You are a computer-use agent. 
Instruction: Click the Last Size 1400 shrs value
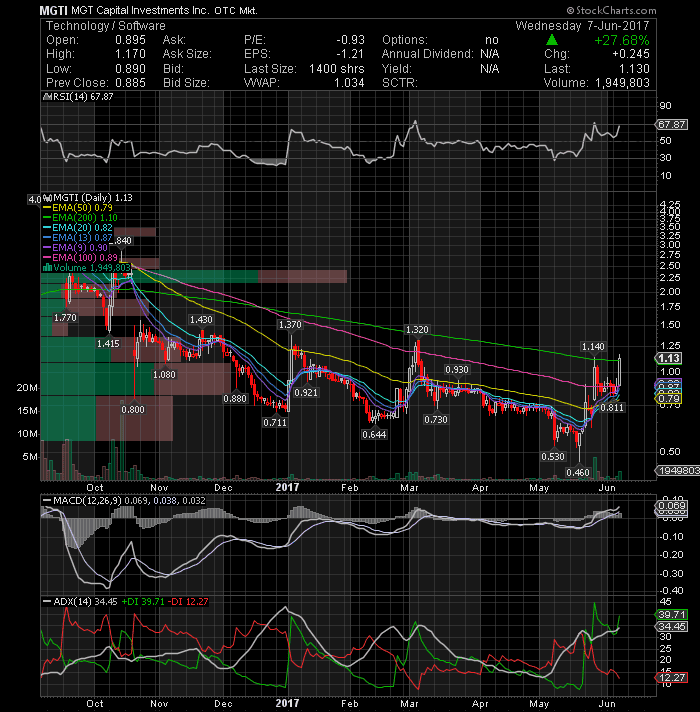(336, 69)
